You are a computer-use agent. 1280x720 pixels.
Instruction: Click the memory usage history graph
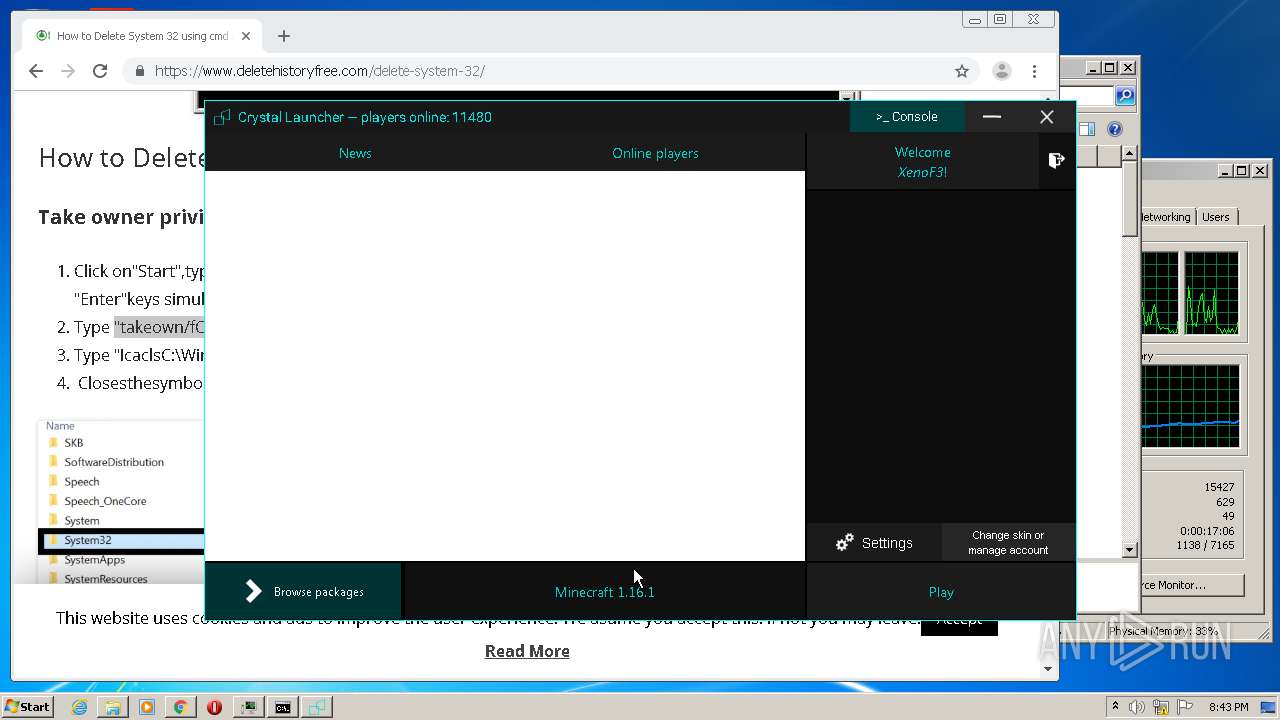coord(1190,406)
